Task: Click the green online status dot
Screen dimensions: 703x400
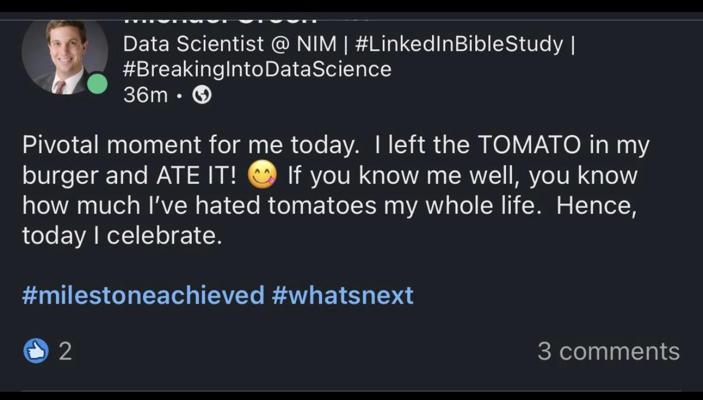Action: coord(97,84)
